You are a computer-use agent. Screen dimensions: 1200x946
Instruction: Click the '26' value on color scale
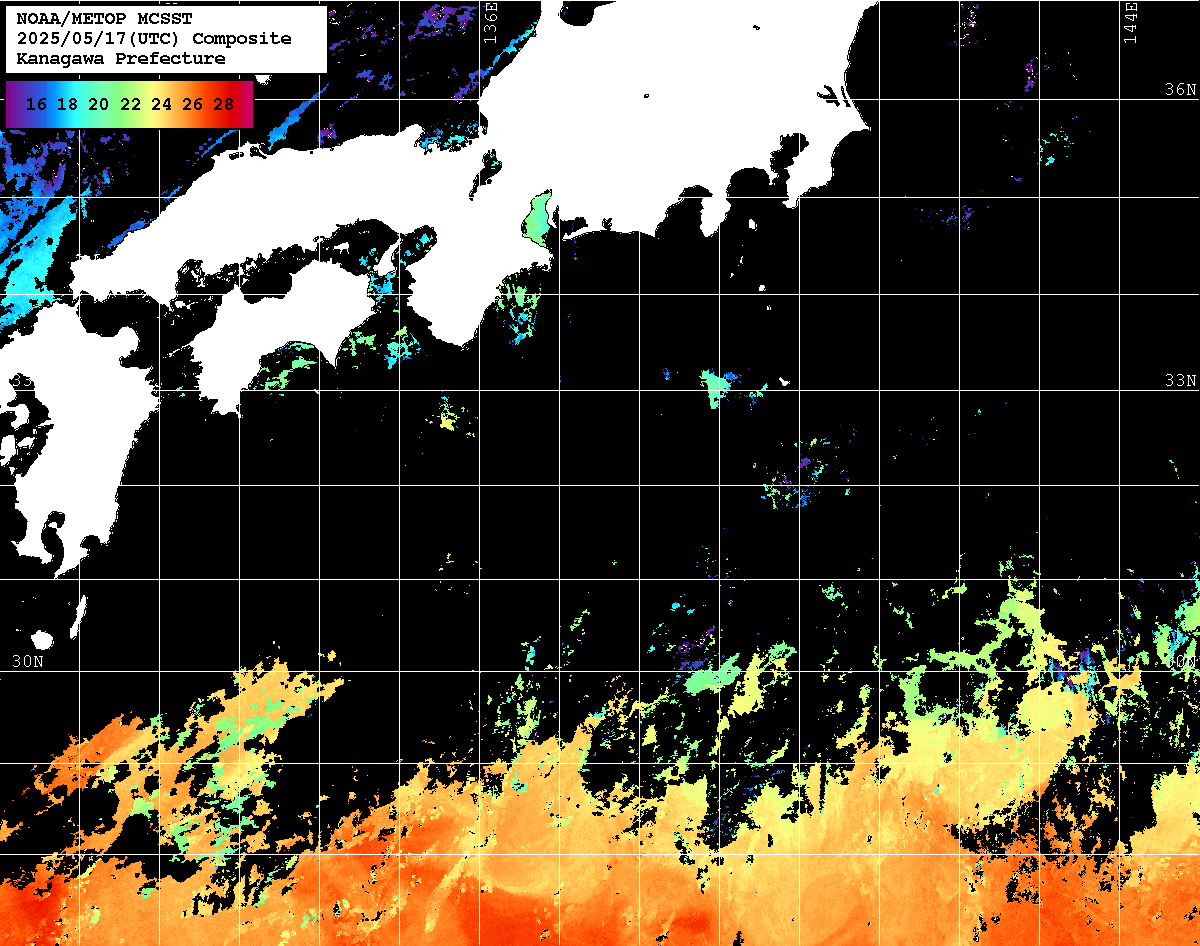pyautogui.click(x=192, y=104)
